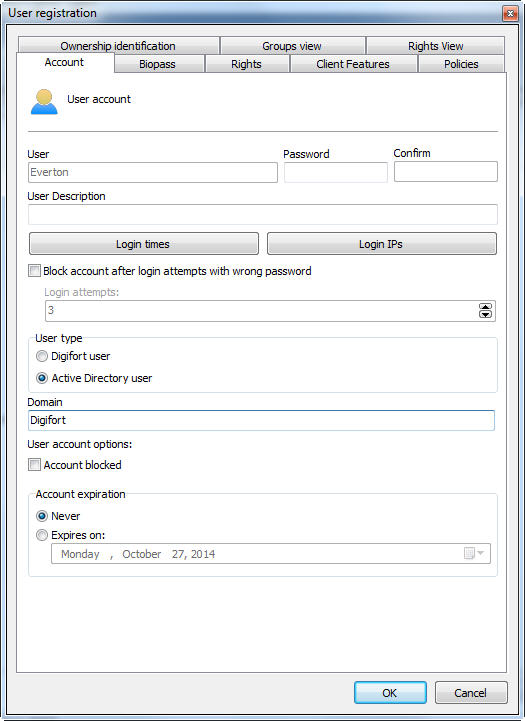
Task: Click the user account avatar icon
Action: [x=44, y=102]
